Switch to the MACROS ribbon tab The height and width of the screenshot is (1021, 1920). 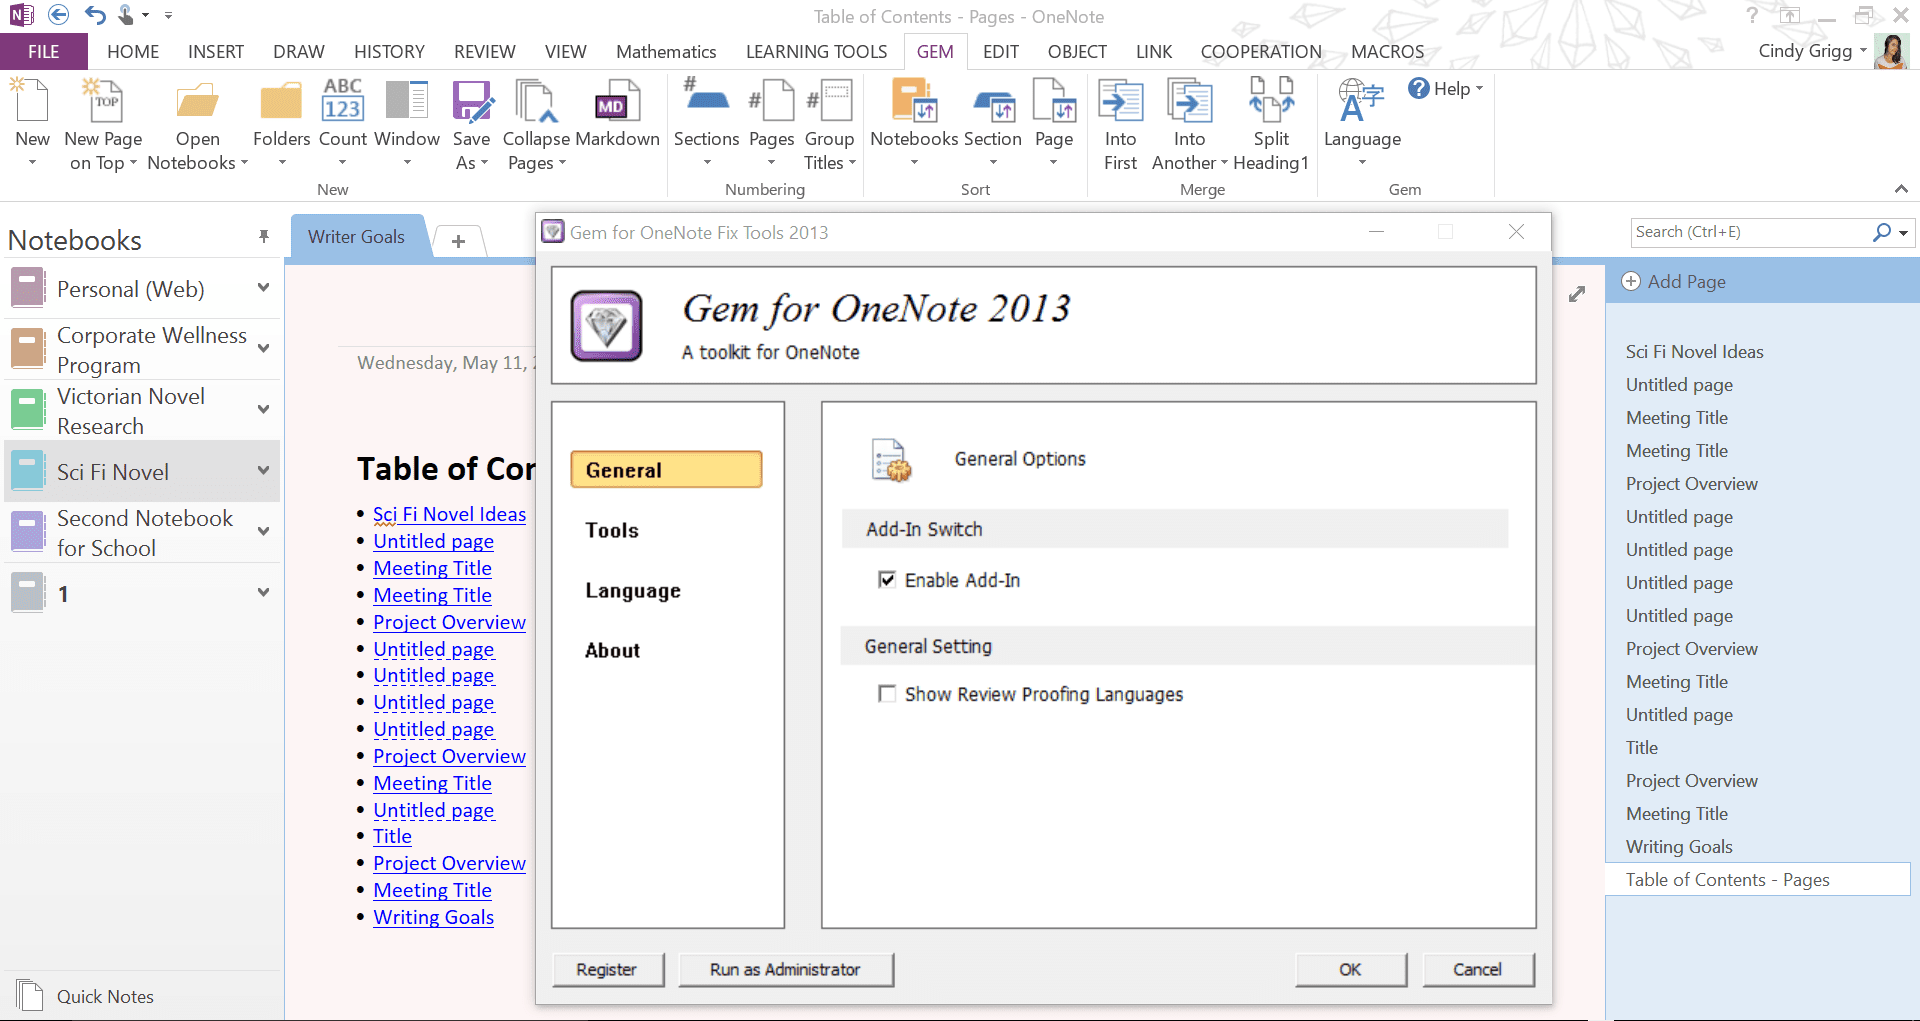pos(1388,52)
